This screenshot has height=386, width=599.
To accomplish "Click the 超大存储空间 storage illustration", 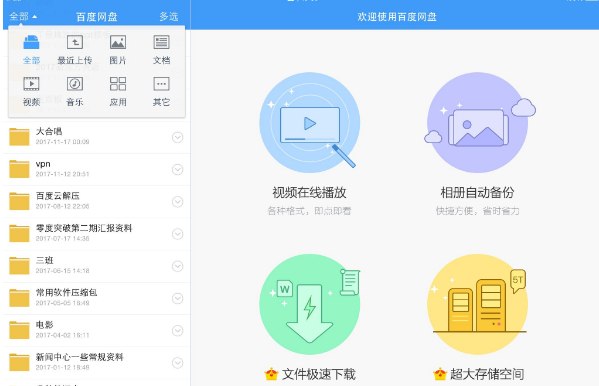I will 478,304.
